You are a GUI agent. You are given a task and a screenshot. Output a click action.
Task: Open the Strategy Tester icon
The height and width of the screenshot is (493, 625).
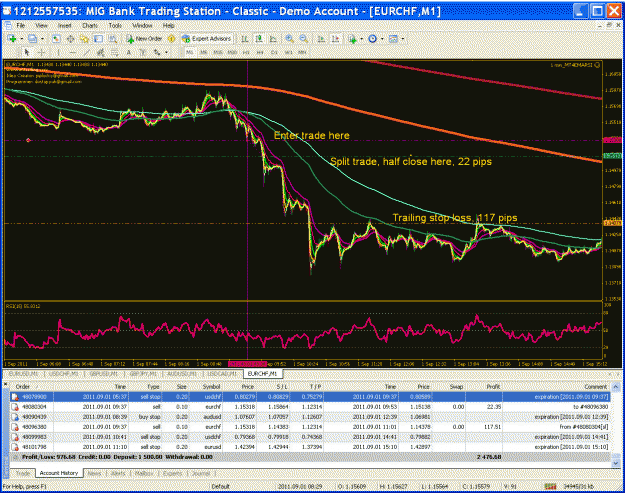click(x=113, y=39)
